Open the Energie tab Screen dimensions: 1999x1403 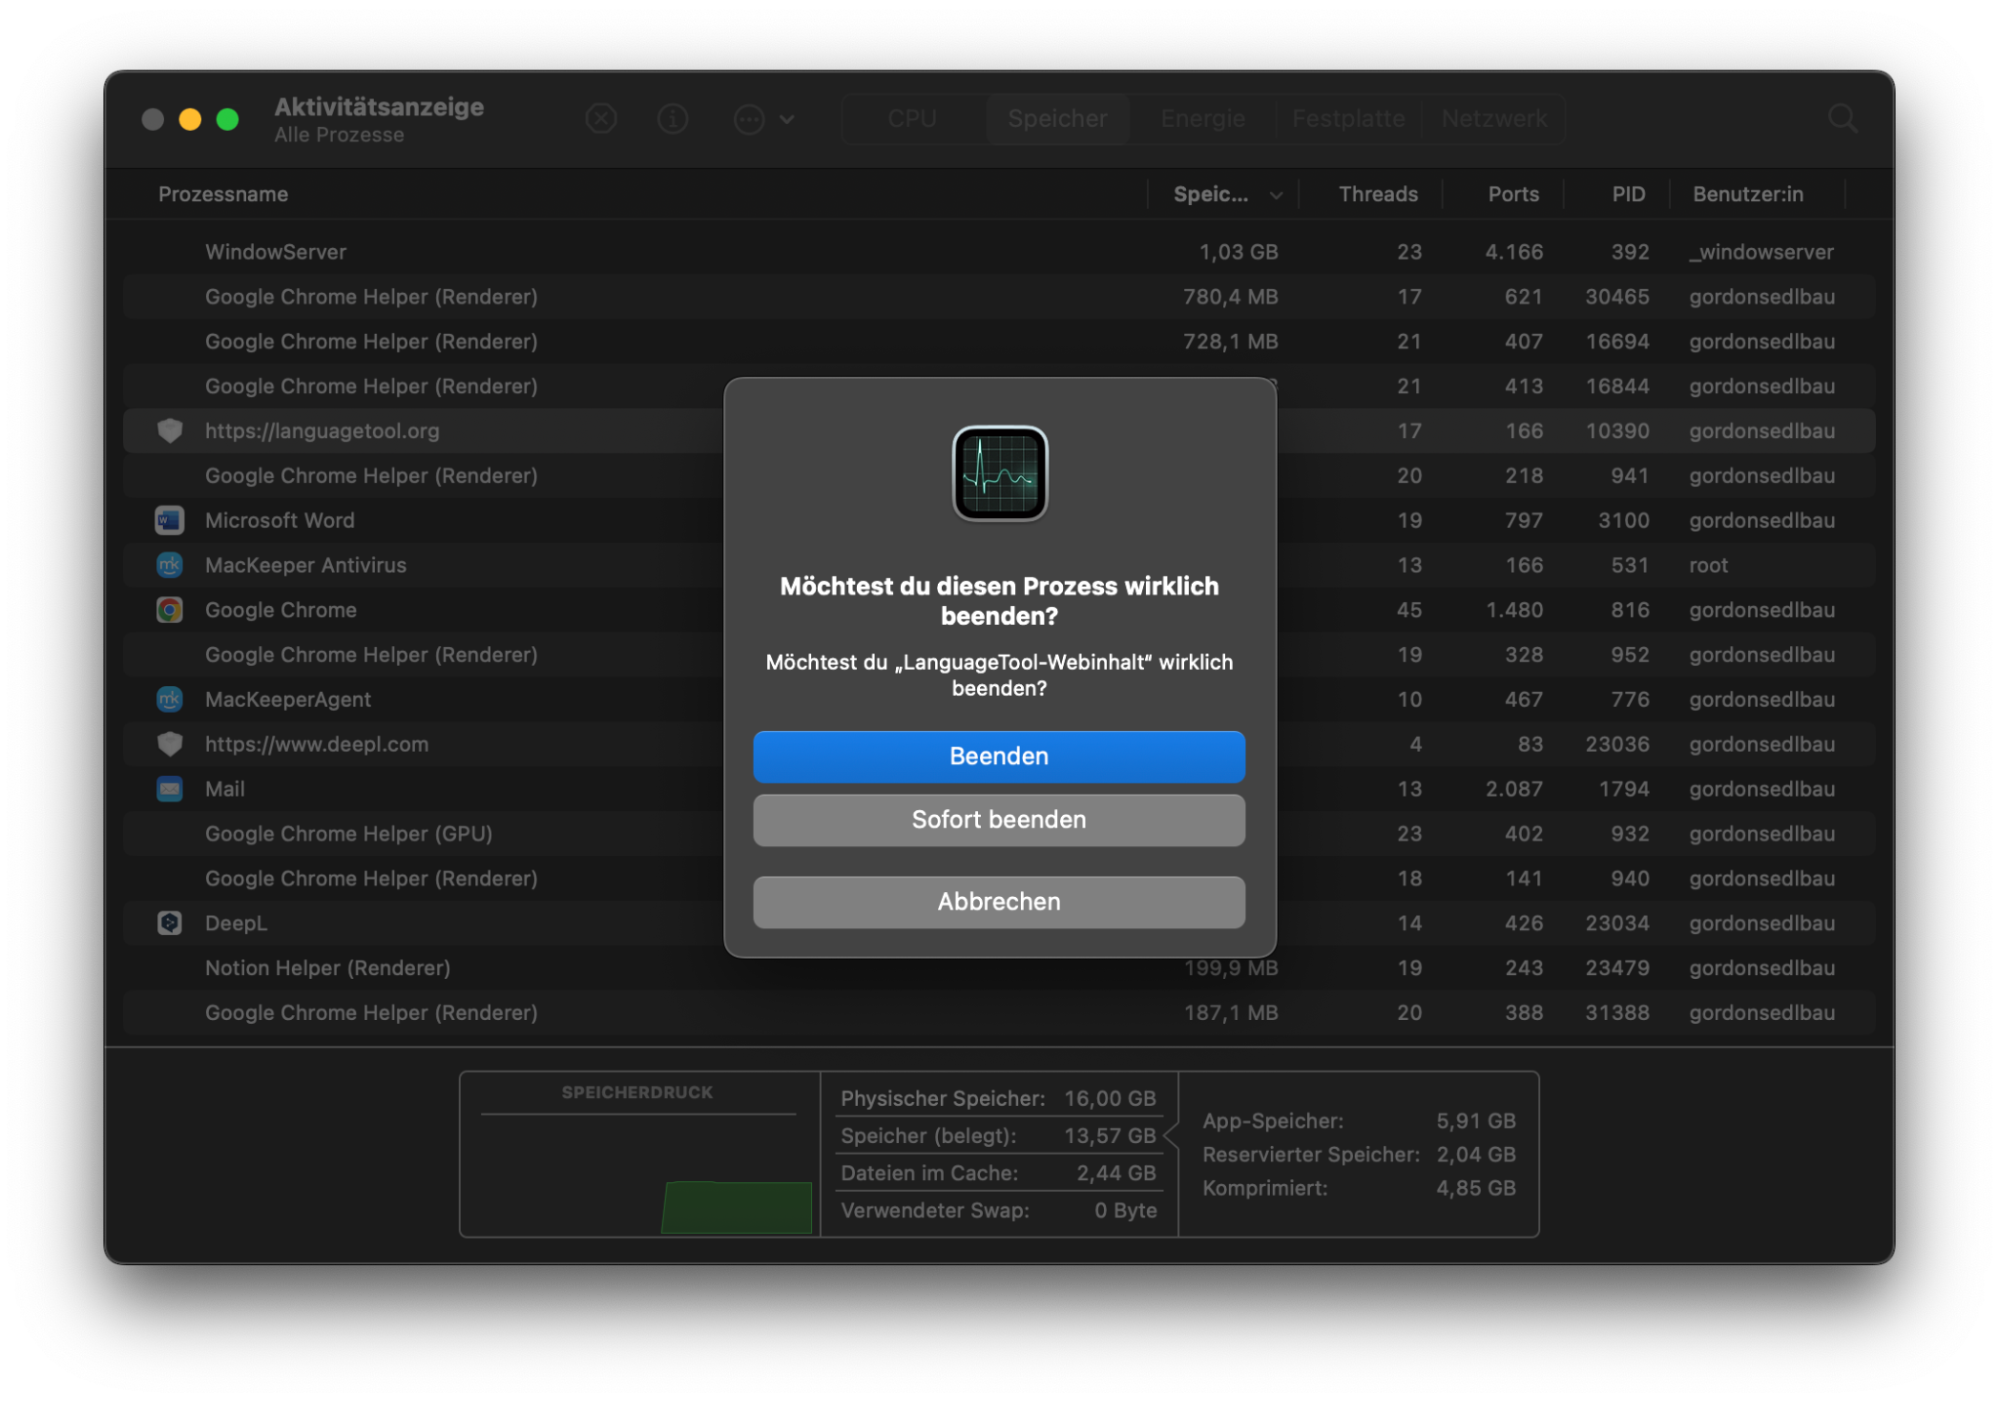tap(1202, 118)
